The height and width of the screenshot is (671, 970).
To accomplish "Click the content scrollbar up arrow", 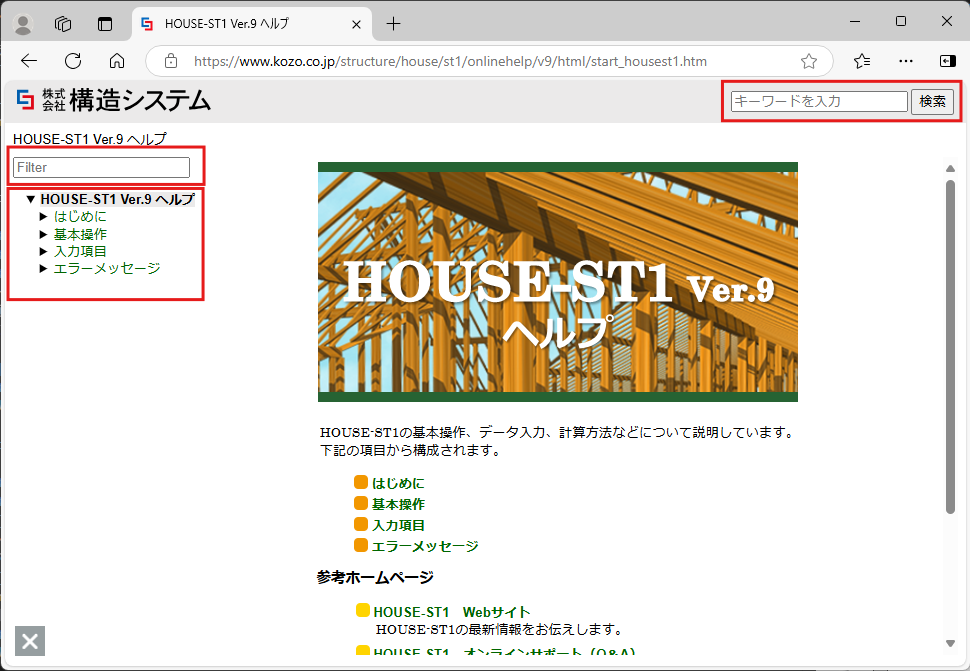I will 951,168.
